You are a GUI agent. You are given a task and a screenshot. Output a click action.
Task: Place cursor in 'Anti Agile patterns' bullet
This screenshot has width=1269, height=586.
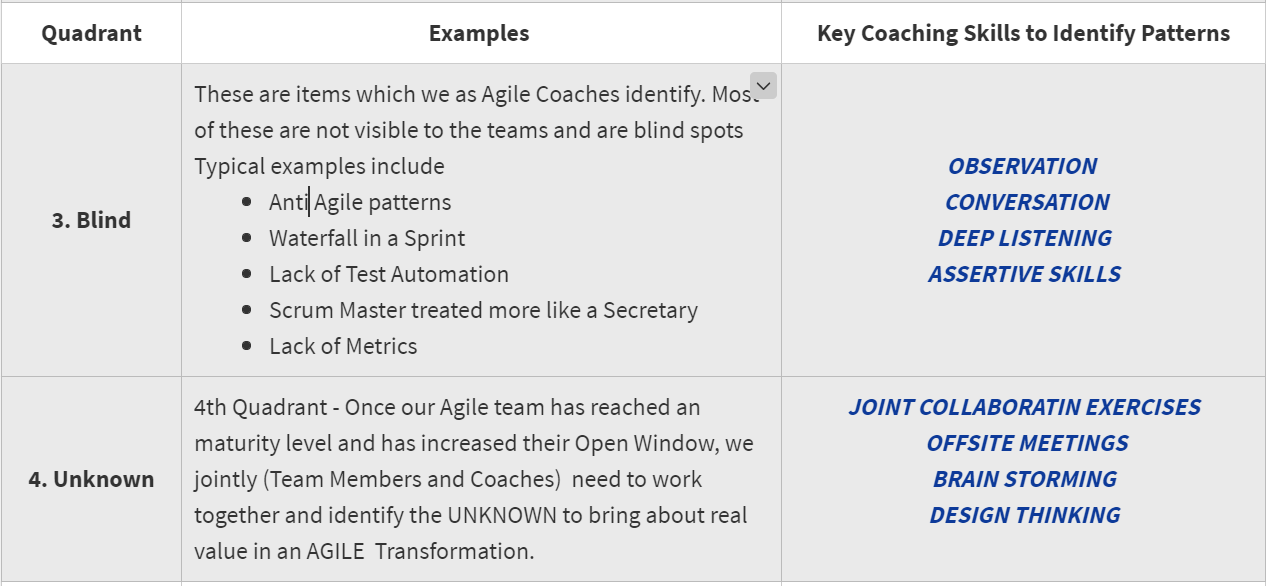360,202
